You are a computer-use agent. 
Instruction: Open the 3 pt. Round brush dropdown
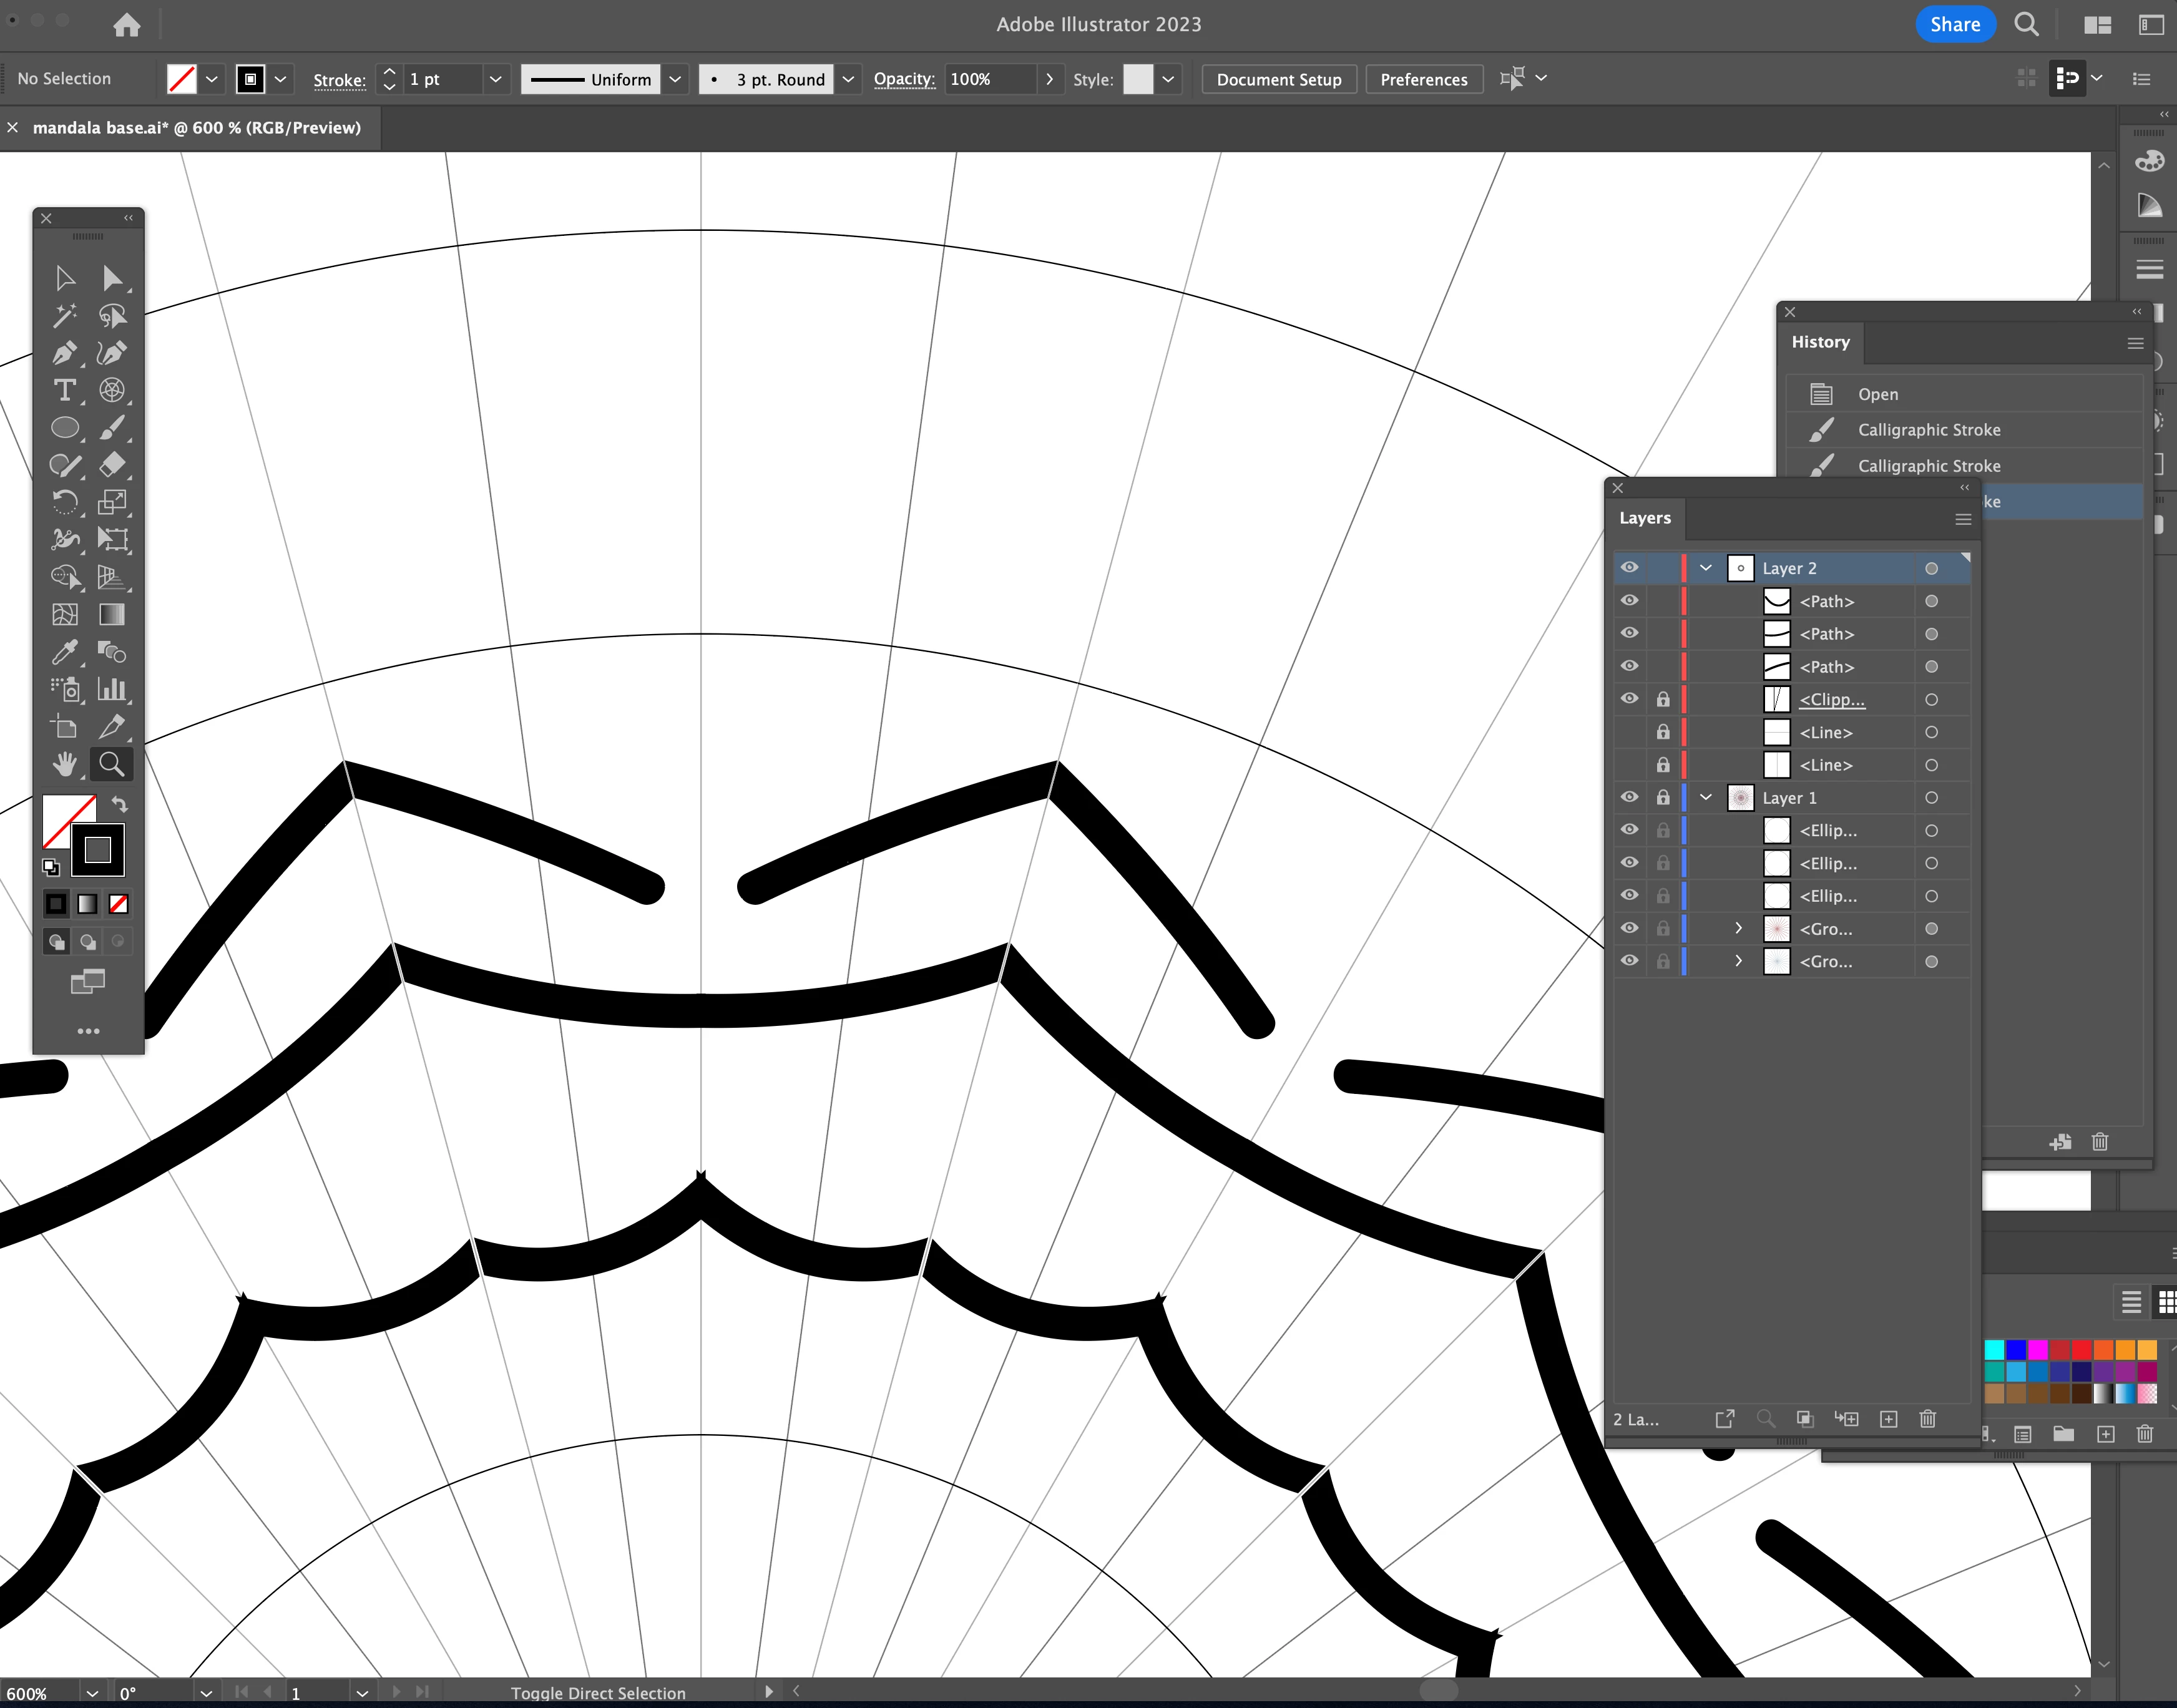pyautogui.click(x=848, y=79)
